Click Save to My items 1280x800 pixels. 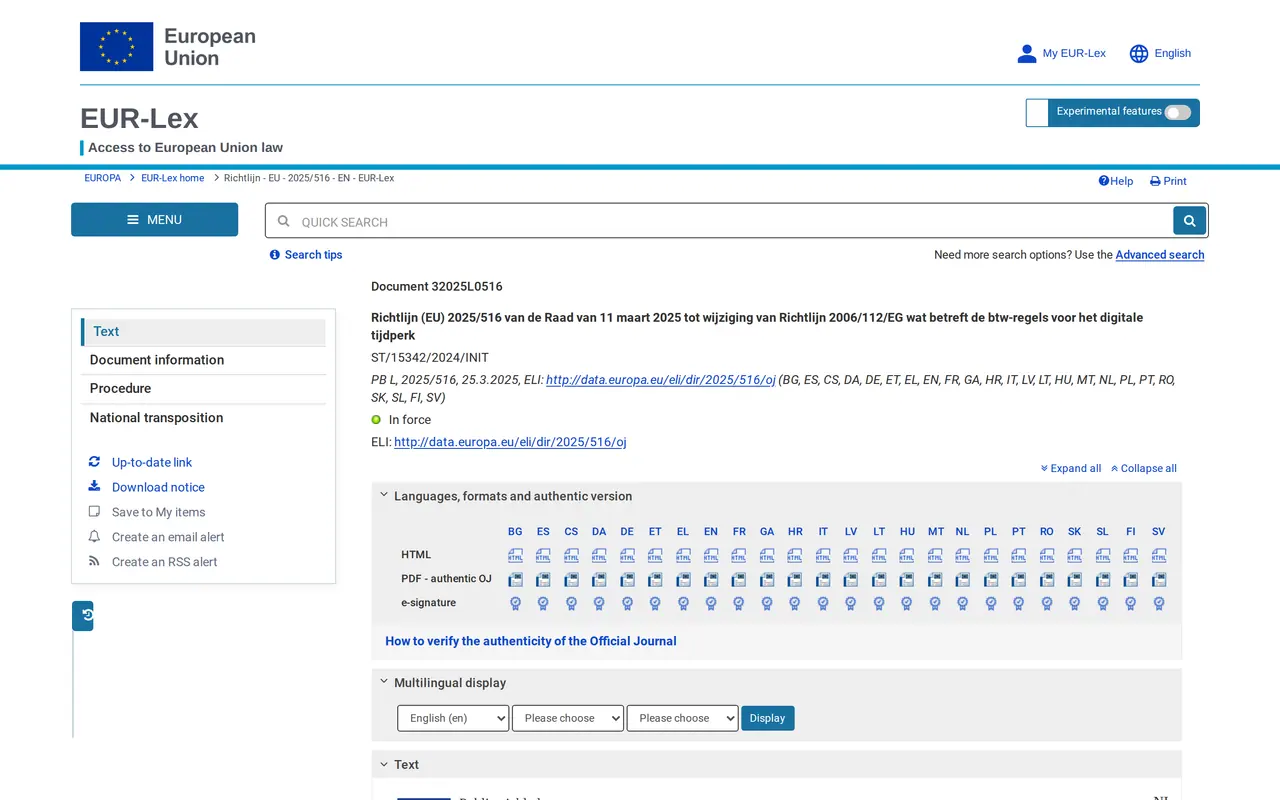pos(158,512)
